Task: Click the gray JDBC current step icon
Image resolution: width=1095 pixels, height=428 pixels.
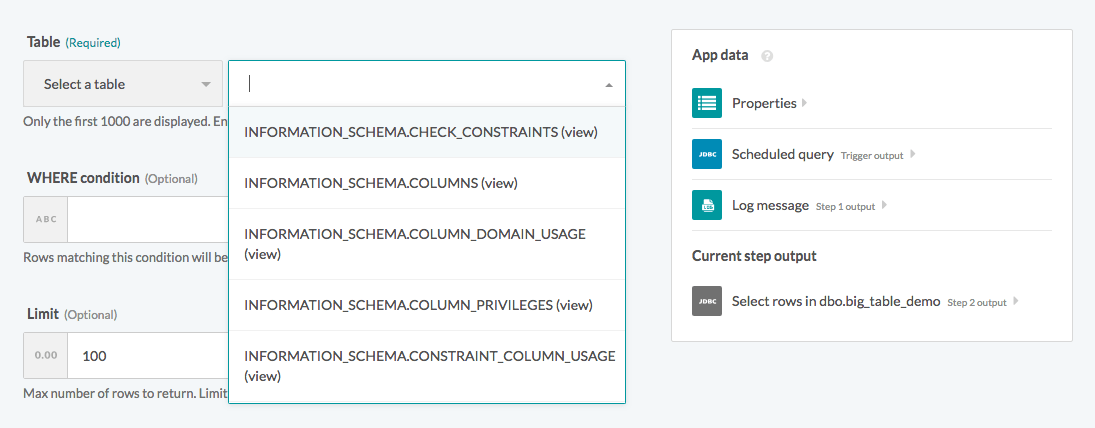Action: point(707,301)
